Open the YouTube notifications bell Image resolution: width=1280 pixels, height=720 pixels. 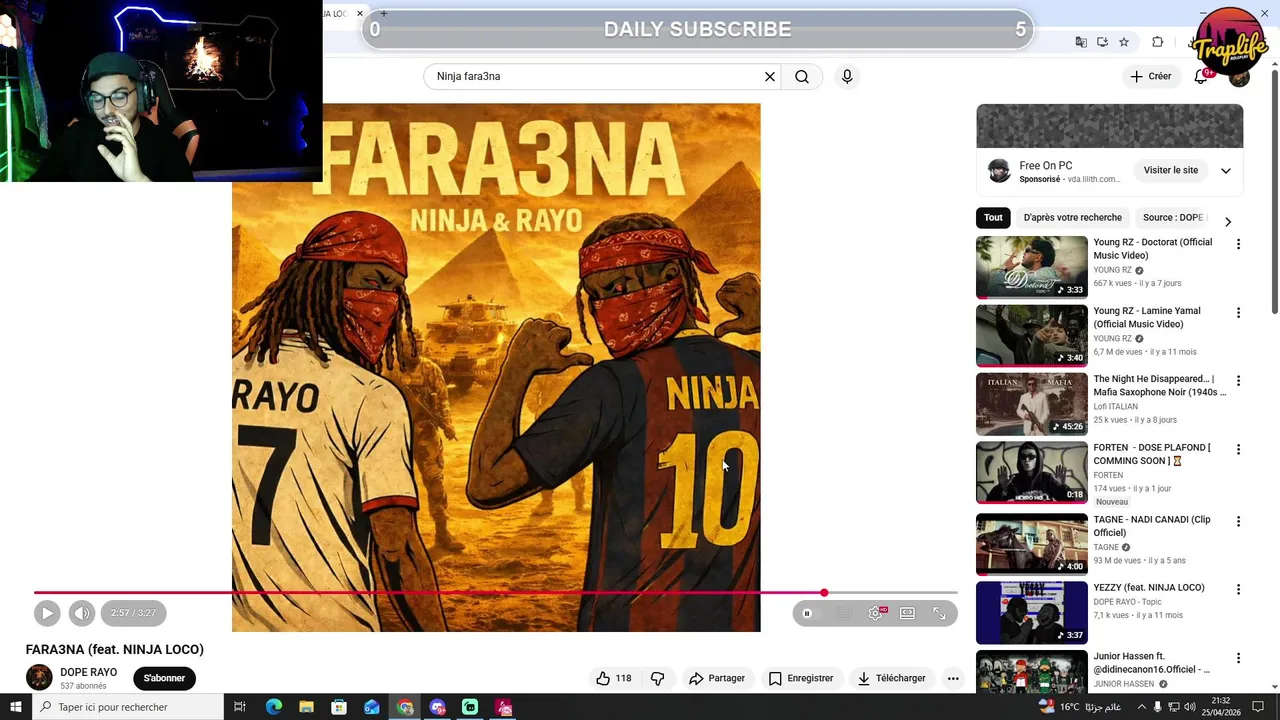tap(1201, 76)
